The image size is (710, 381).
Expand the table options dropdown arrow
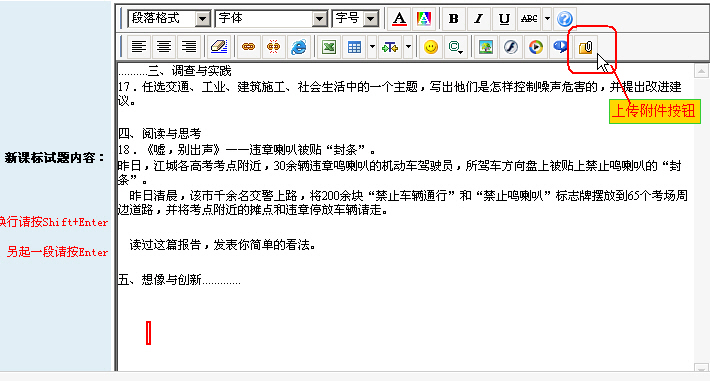pyautogui.click(x=372, y=47)
